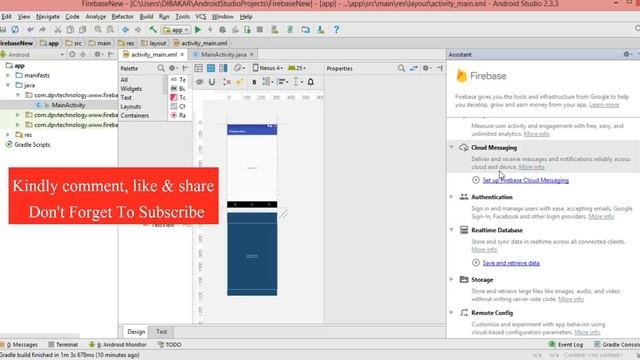
Task: Select the Layouts category in Palette
Action: [131, 107]
